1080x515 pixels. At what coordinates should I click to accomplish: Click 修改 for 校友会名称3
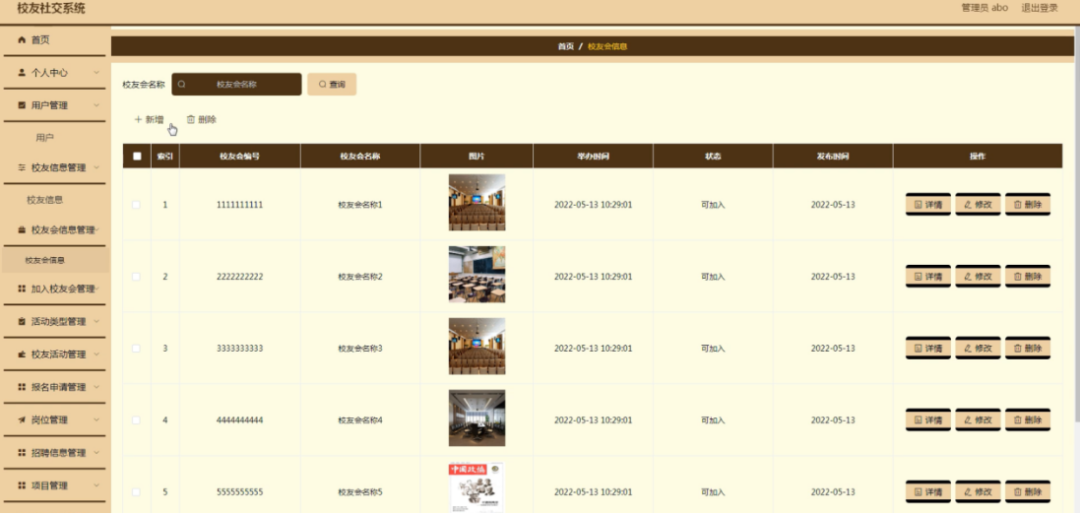coord(977,348)
